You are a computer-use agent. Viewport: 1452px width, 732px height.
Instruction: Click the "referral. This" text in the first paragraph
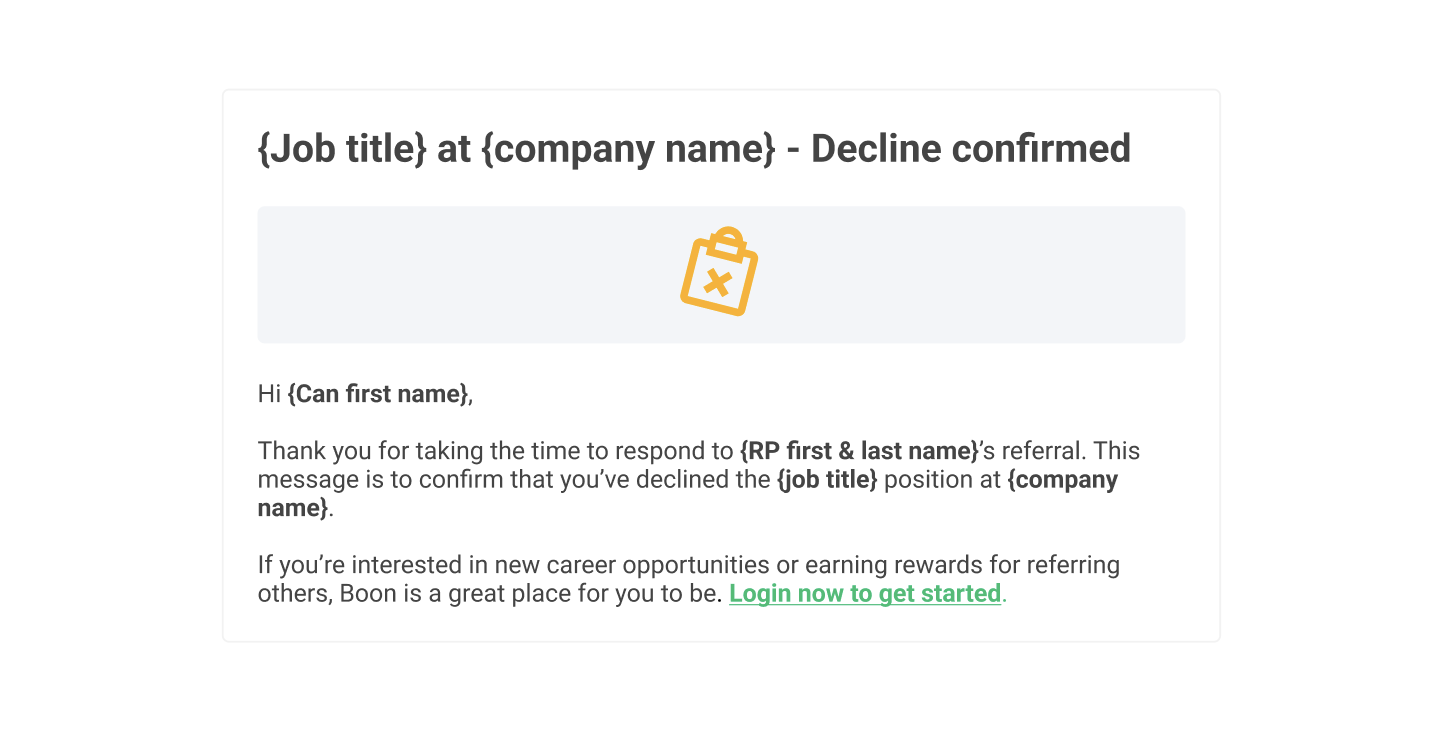tap(1069, 451)
